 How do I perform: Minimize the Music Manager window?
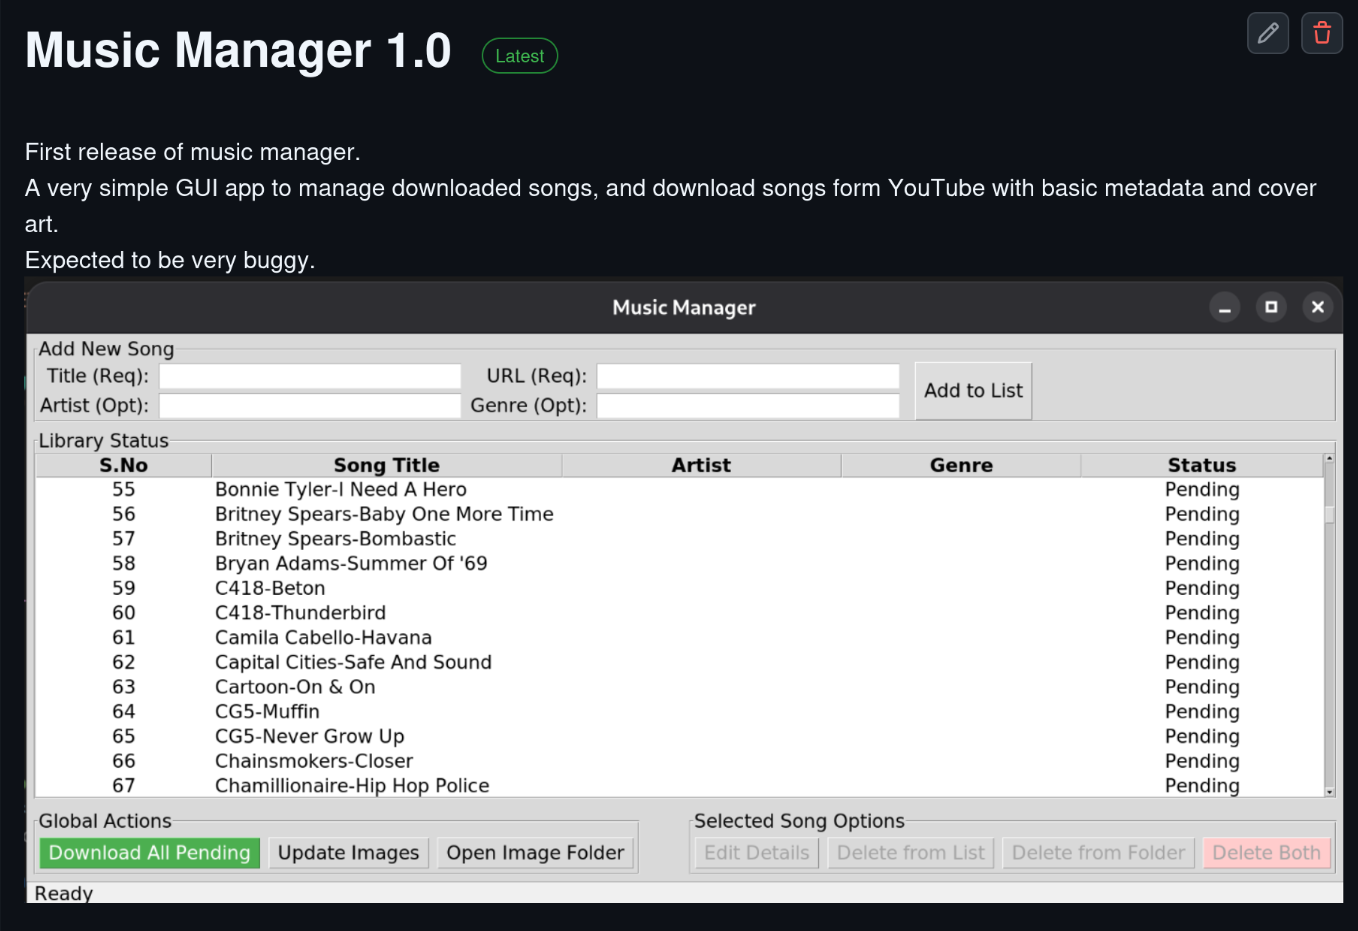point(1224,307)
